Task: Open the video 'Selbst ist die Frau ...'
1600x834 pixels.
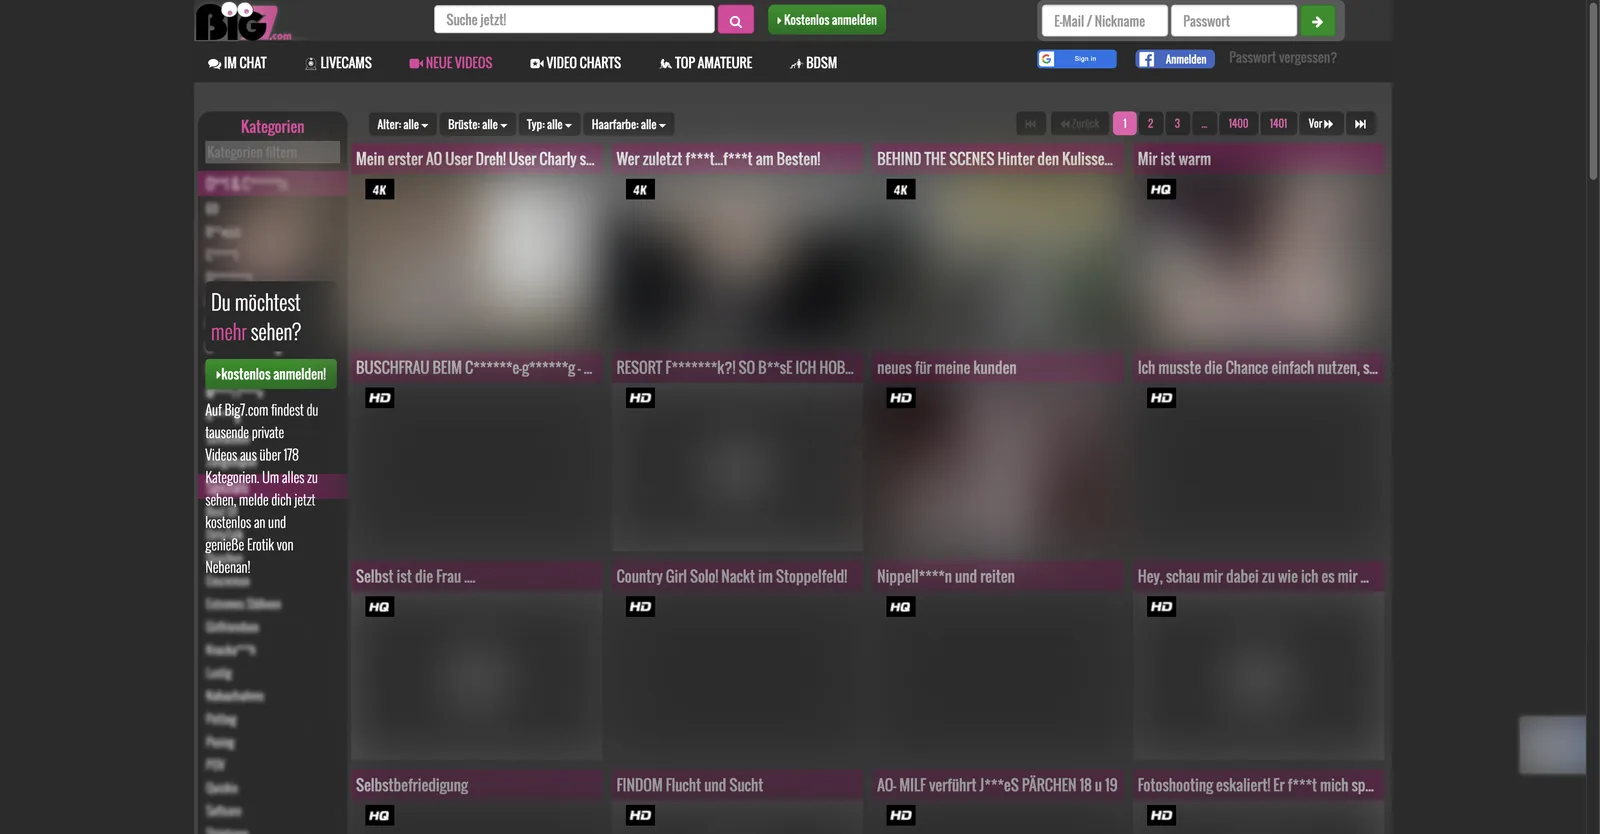Action: point(415,577)
